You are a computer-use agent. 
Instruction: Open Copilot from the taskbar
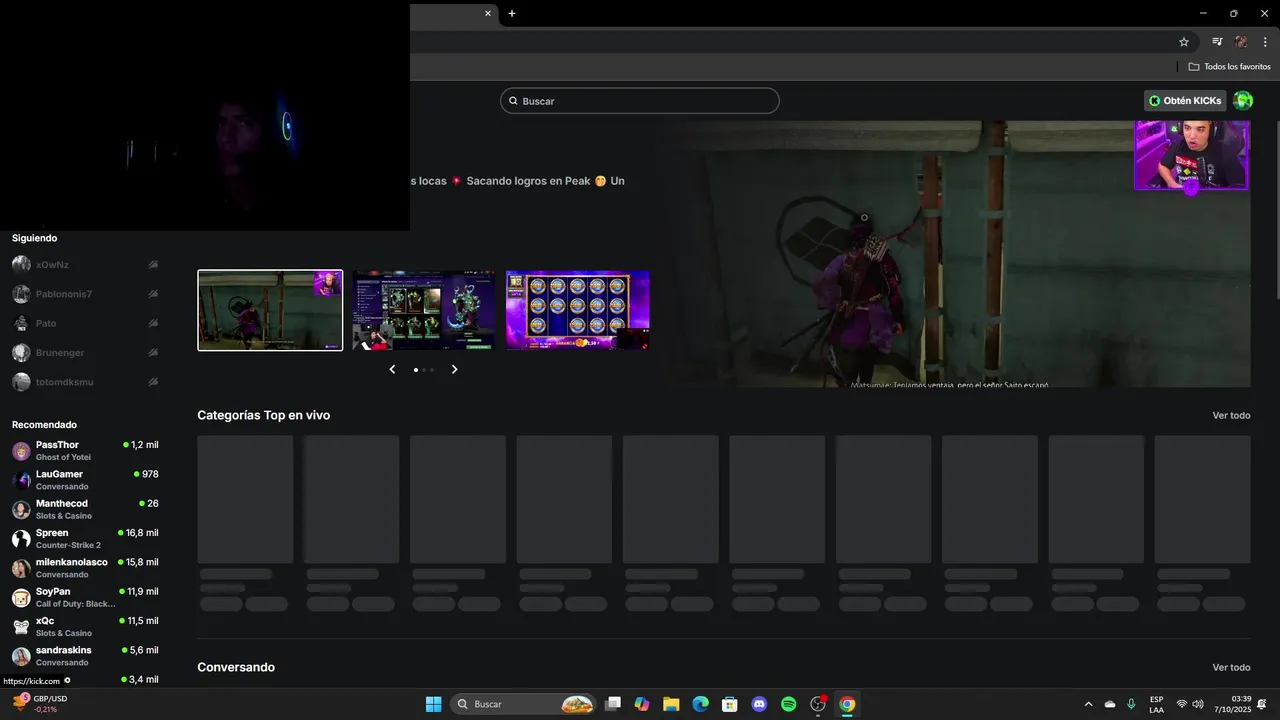[x=642, y=704]
